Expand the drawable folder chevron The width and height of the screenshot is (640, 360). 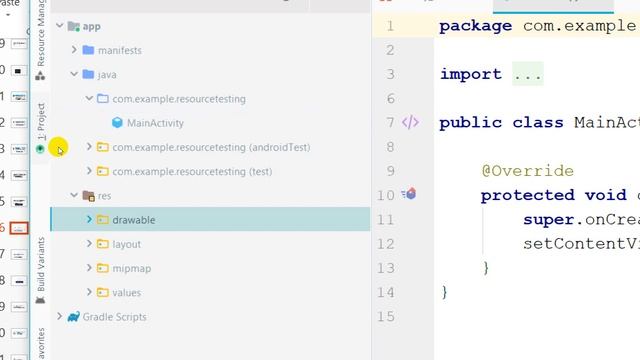[x=89, y=219]
